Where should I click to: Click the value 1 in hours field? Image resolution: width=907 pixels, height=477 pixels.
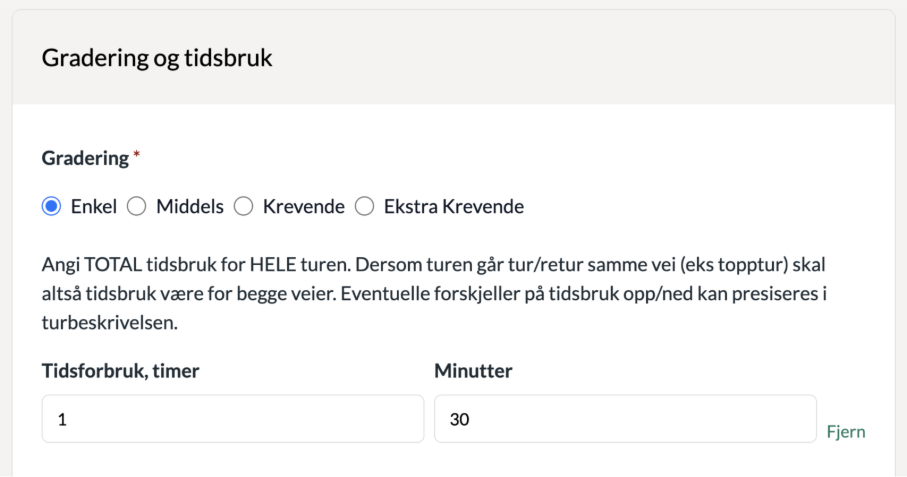(x=62, y=419)
